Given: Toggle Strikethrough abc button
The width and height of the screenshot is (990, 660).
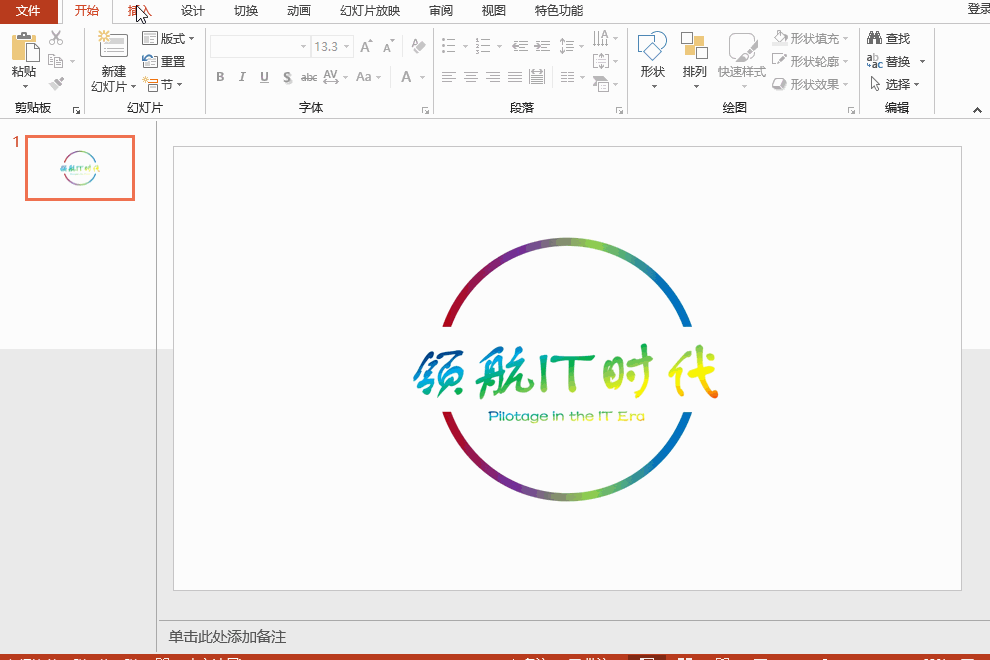Looking at the screenshot, I should [x=309, y=77].
